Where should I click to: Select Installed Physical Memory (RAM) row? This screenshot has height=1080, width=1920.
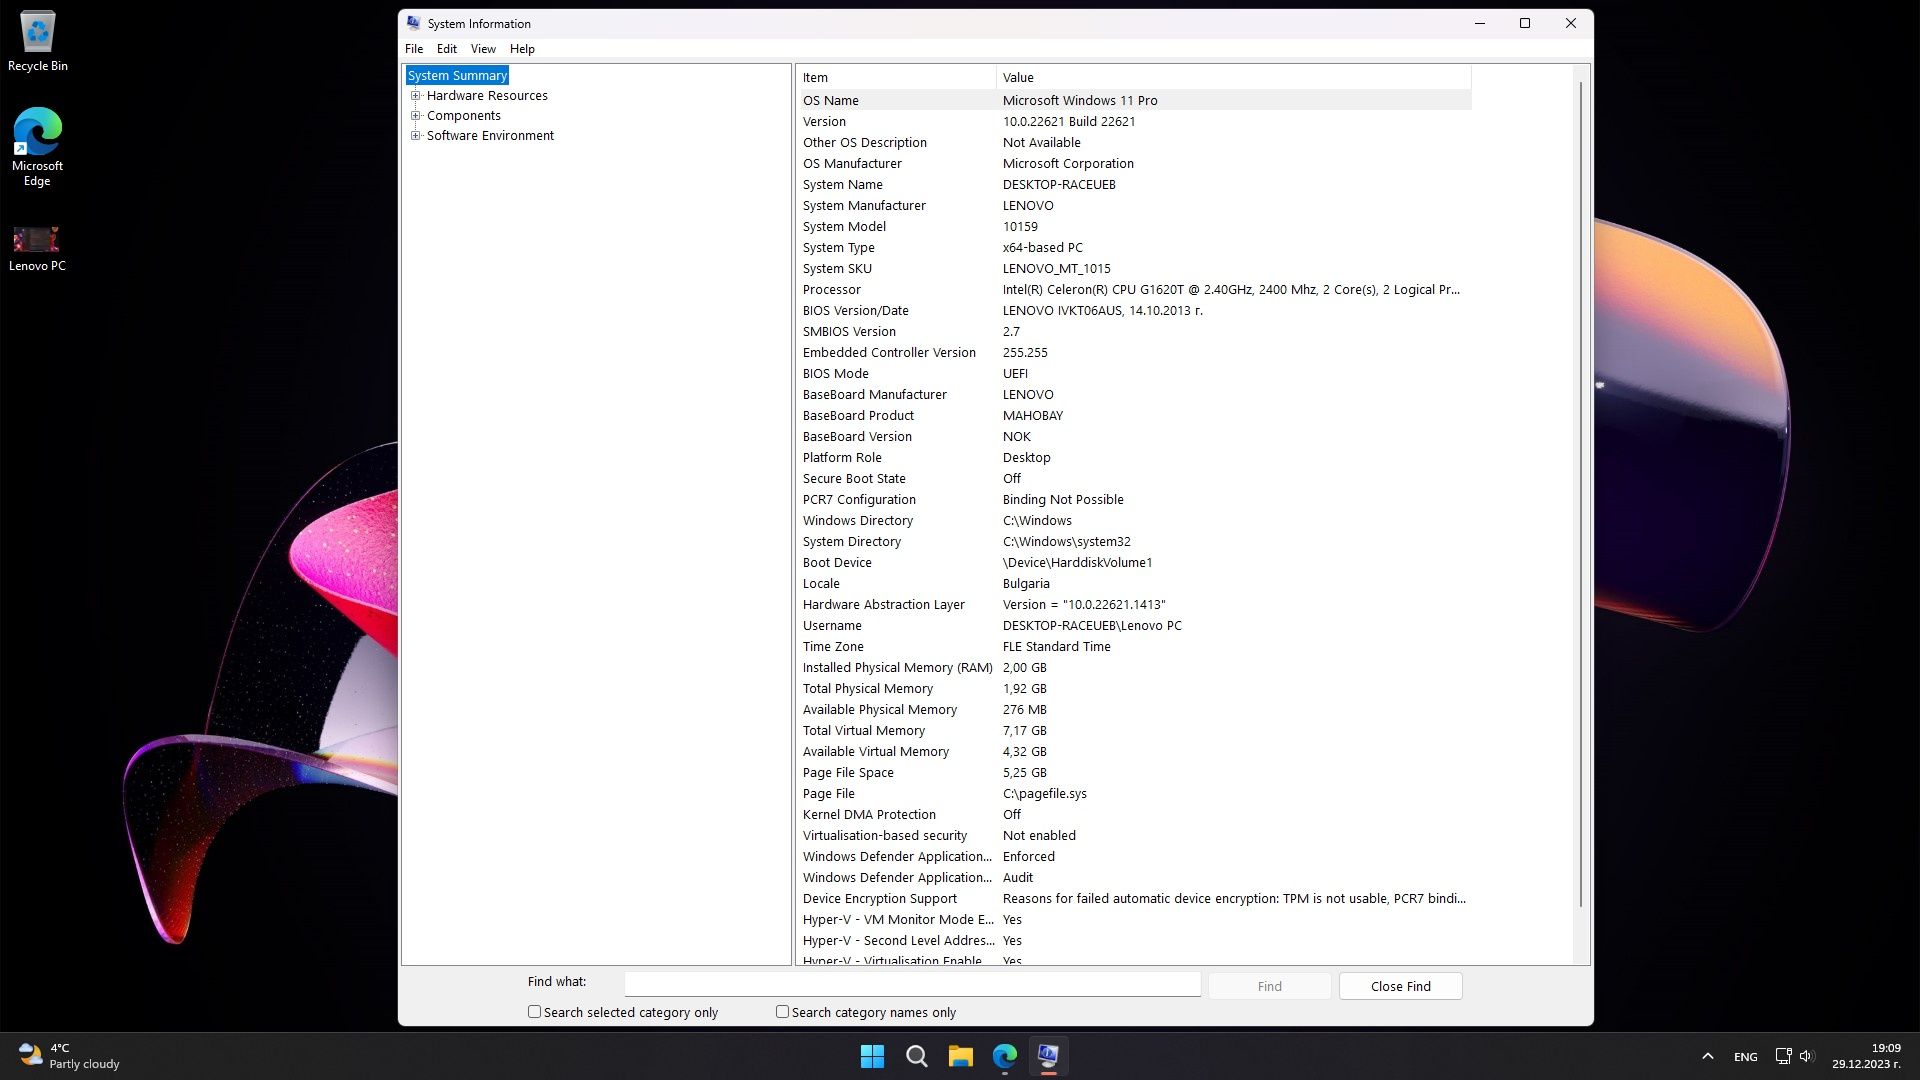pos(1134,668)
